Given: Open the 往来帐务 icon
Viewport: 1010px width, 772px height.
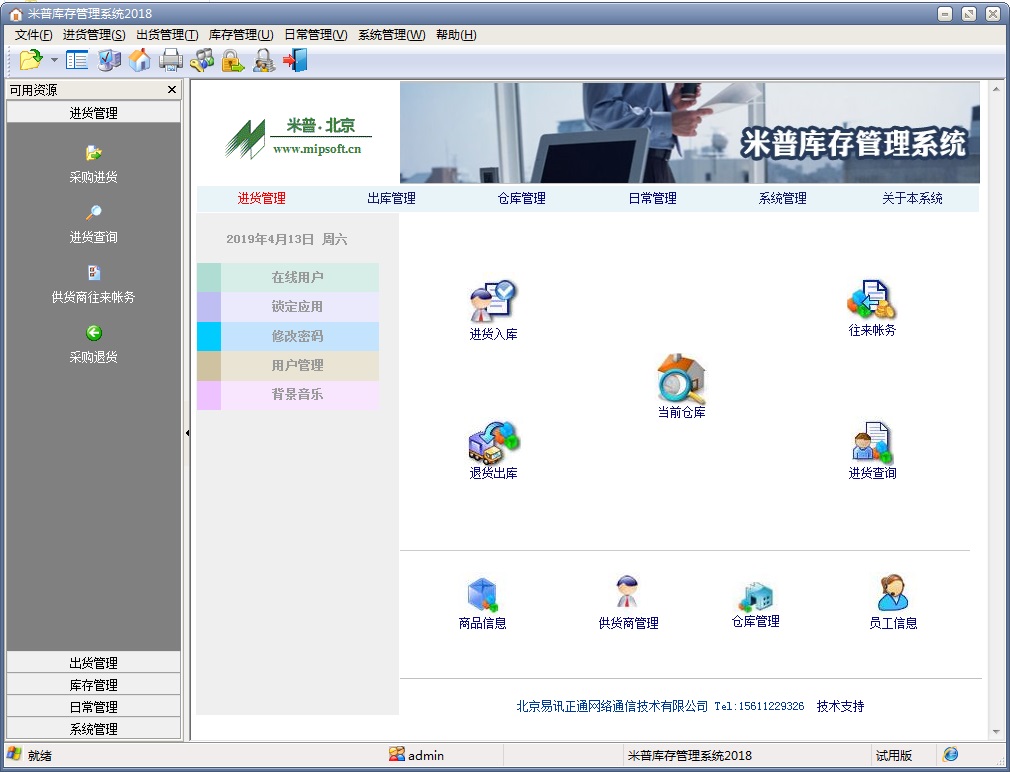Looking at the screenshot, I should [872, 308].
